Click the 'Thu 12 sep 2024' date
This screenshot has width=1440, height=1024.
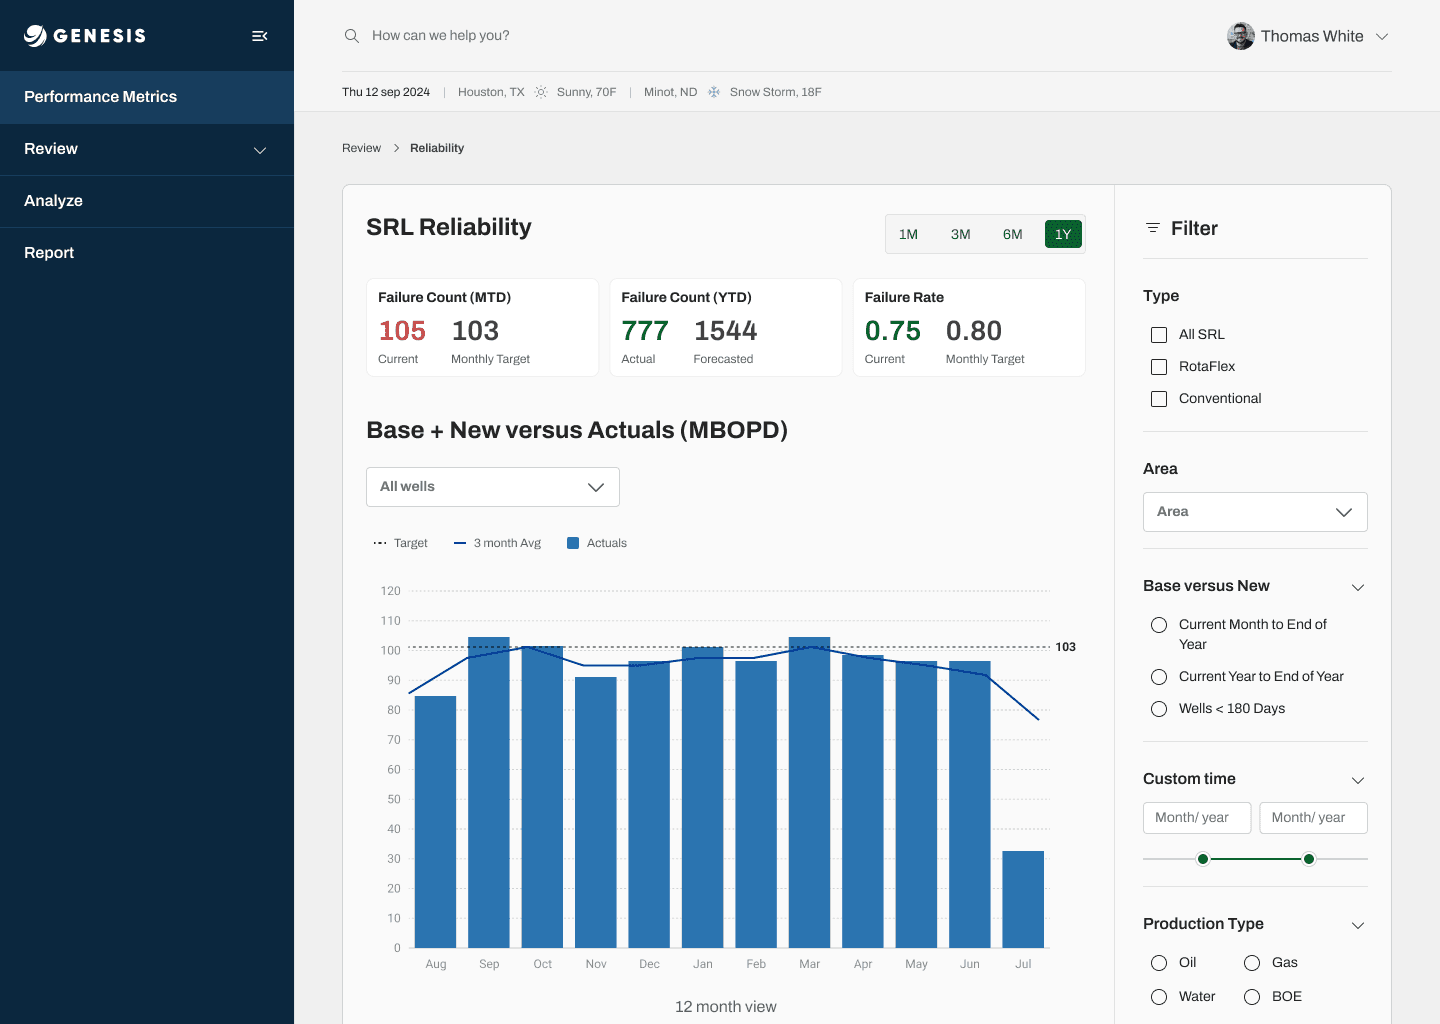[x=386, y=92]
